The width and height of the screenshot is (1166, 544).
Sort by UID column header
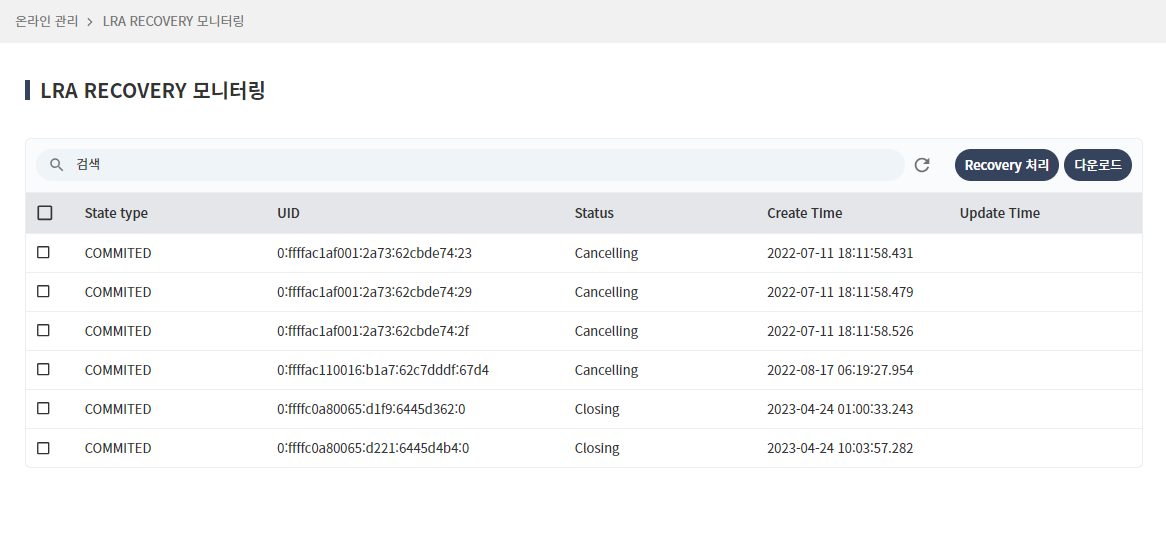[288, 213]
